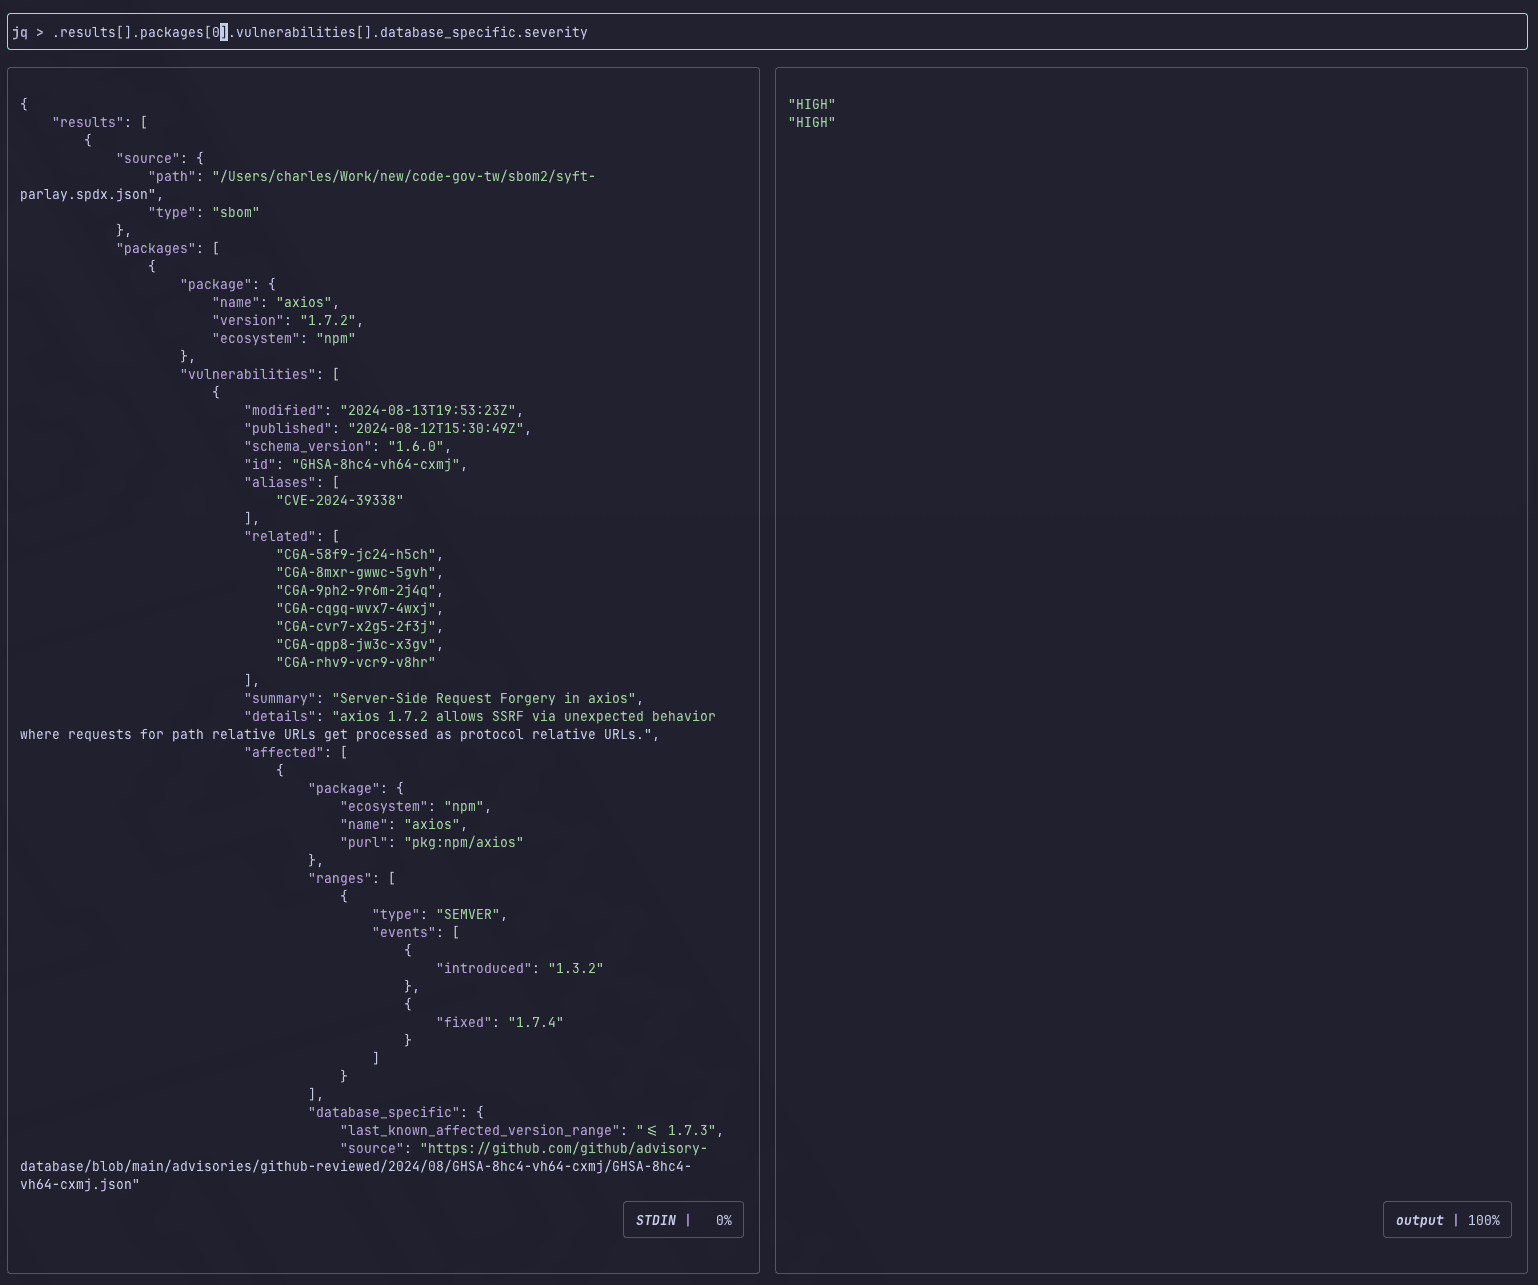The image size is (1538, 1285).
Task: Click related entry "CGA-cvr7-x2g5-2f3j"
Action: (x=356, y=626)
